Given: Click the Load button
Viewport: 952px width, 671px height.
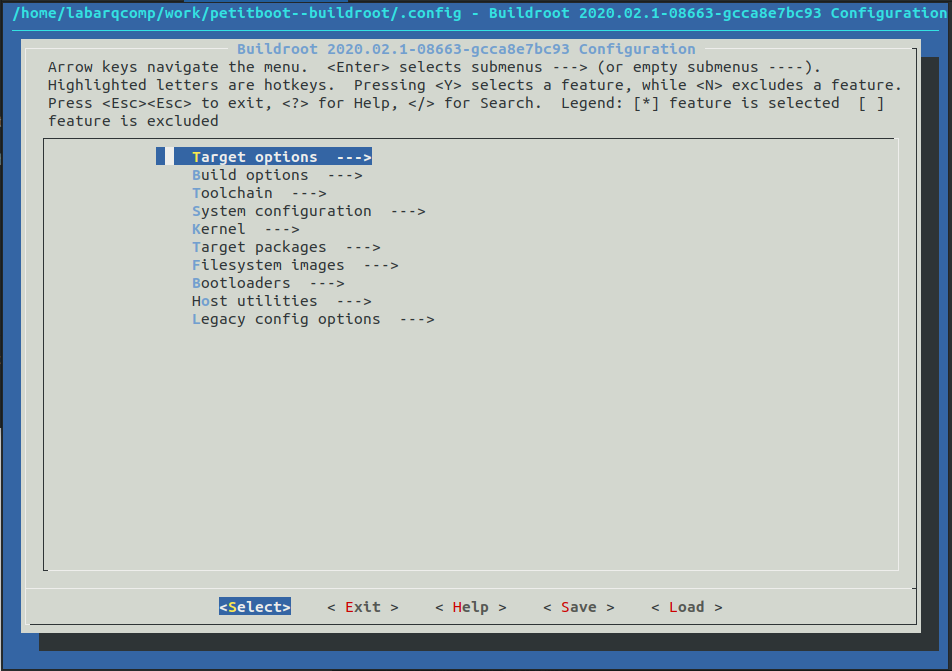Looking at the screenshot, I should click(x=687, y=607).
